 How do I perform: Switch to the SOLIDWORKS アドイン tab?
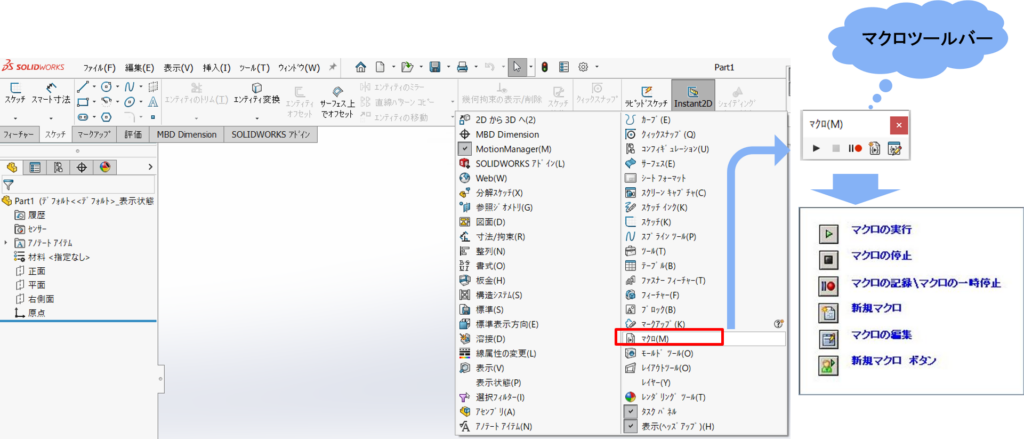(272, 135)
